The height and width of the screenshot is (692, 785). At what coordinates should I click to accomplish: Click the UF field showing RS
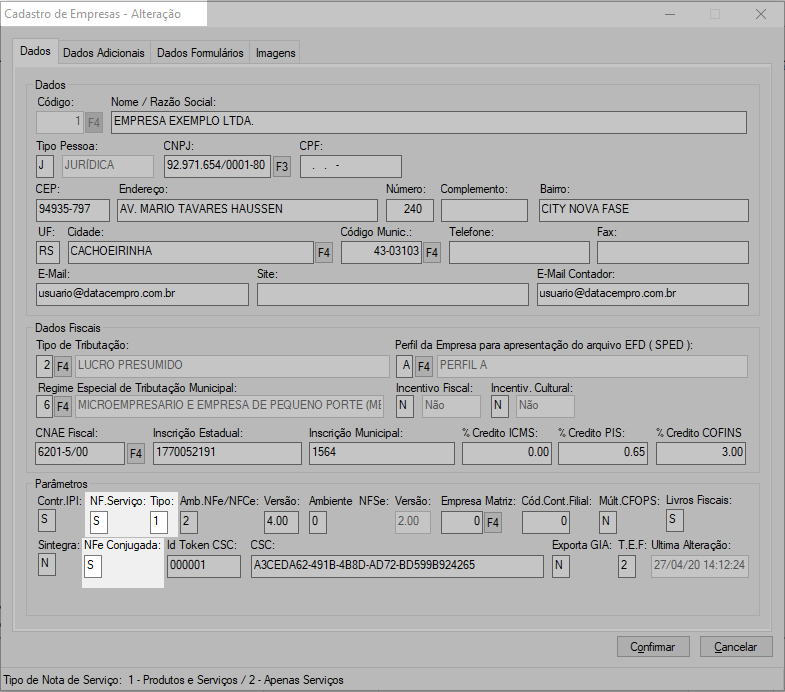pos(48,252)
